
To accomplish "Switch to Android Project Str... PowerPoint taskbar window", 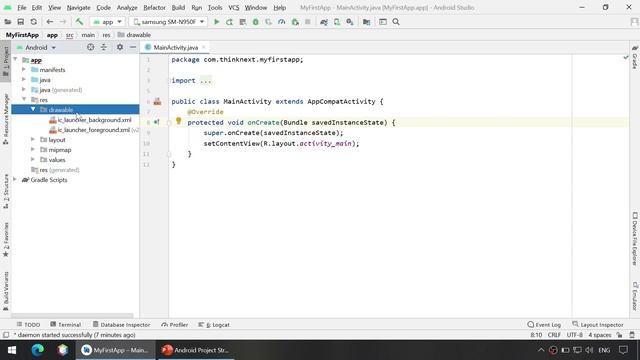I will (x=195, y=350).
